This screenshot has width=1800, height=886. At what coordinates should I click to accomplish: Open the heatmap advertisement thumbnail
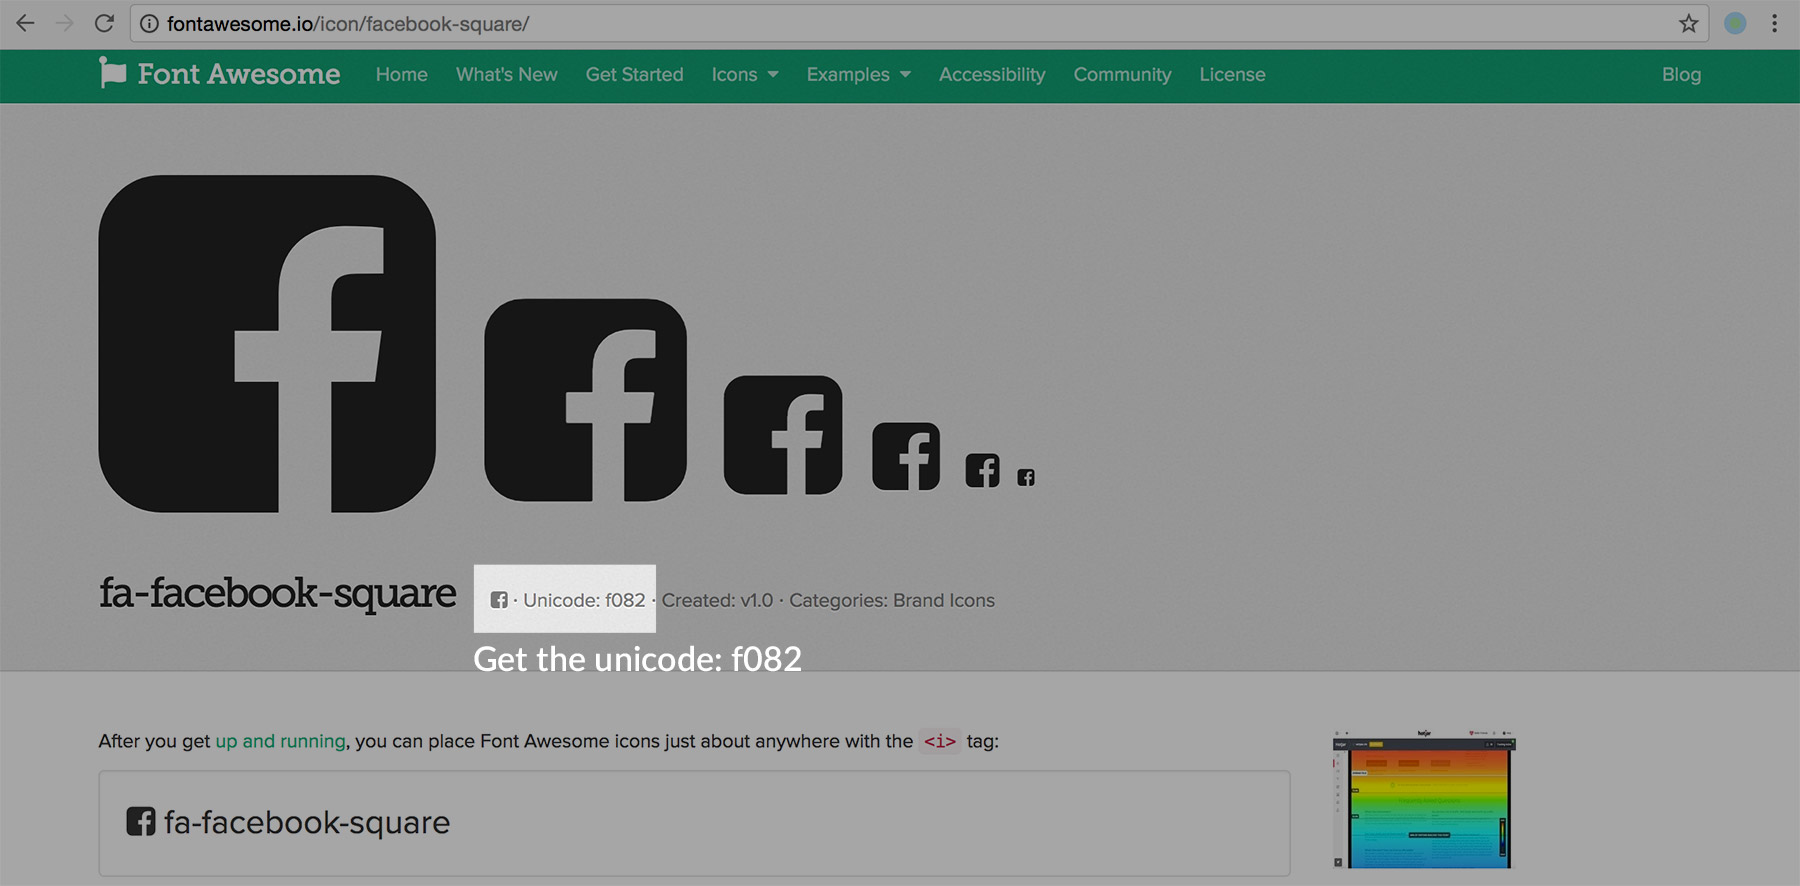[x=1424, y=799]
